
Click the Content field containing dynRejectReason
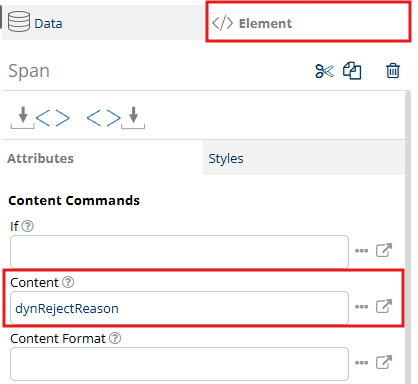click(179, 308)
